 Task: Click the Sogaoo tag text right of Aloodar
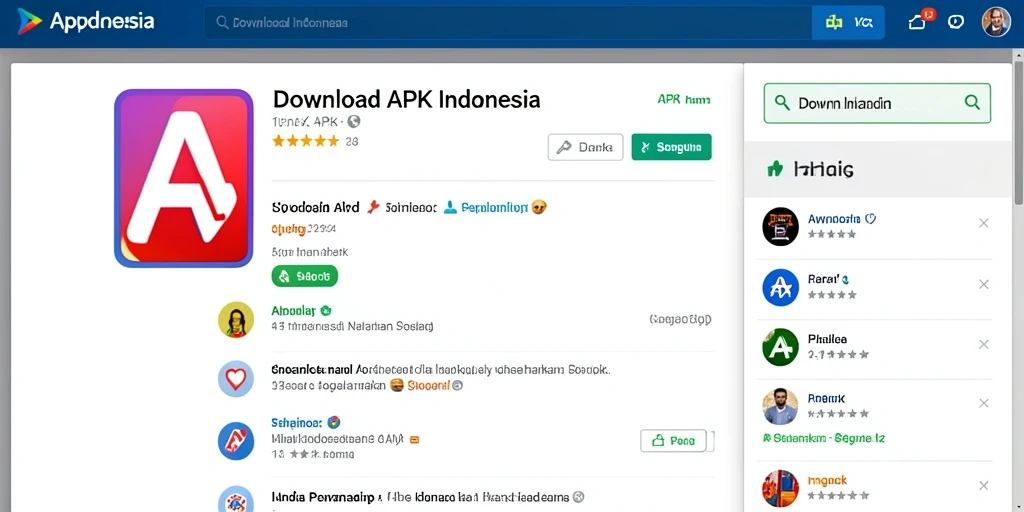tap(680, 319)
